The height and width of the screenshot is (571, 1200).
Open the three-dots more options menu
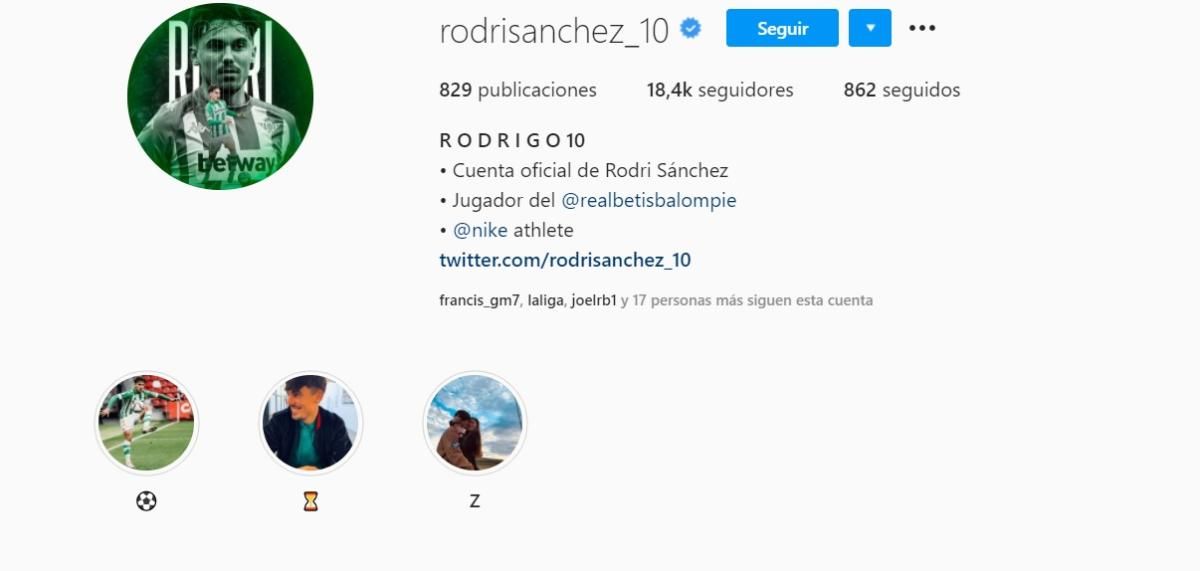click(922, 28)
